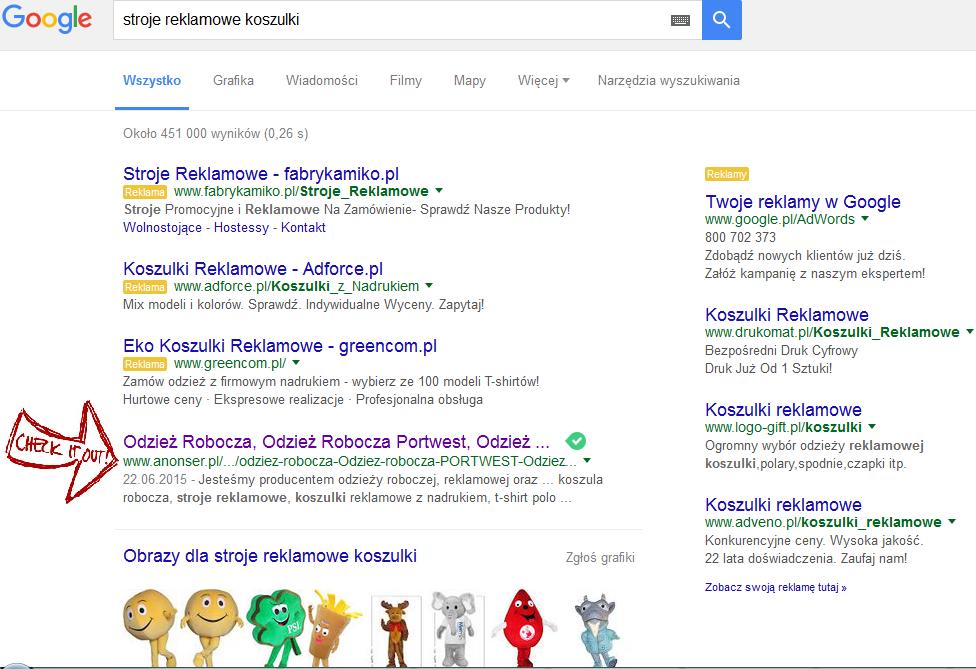
Task: Click the Około 451 000 wyników text
Action: 215,133
